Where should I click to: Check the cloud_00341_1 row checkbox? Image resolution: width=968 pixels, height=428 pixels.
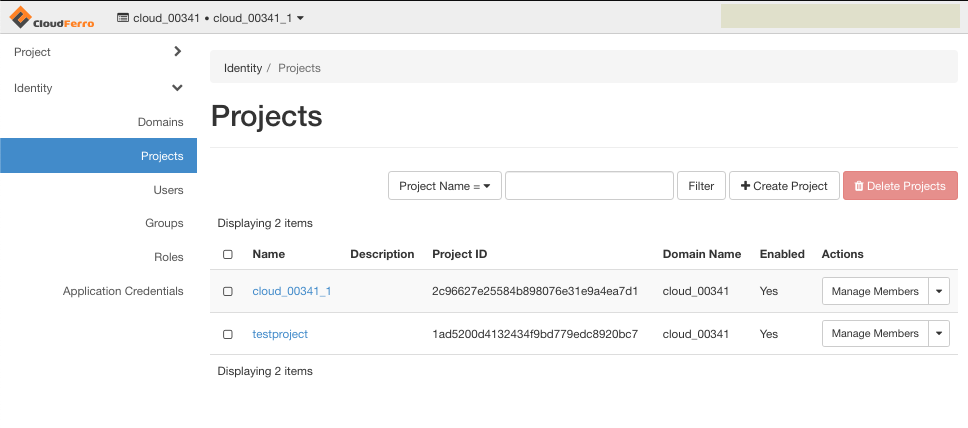coord(228,291)
